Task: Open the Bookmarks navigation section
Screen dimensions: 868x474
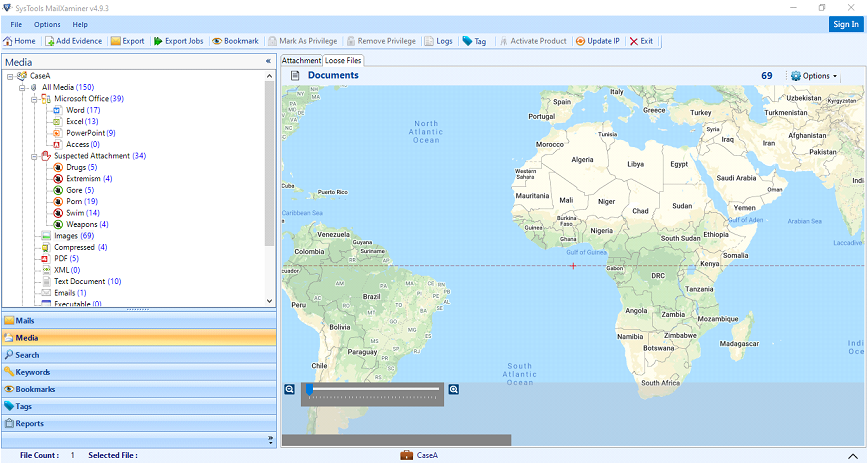Action: coord(139,389)
